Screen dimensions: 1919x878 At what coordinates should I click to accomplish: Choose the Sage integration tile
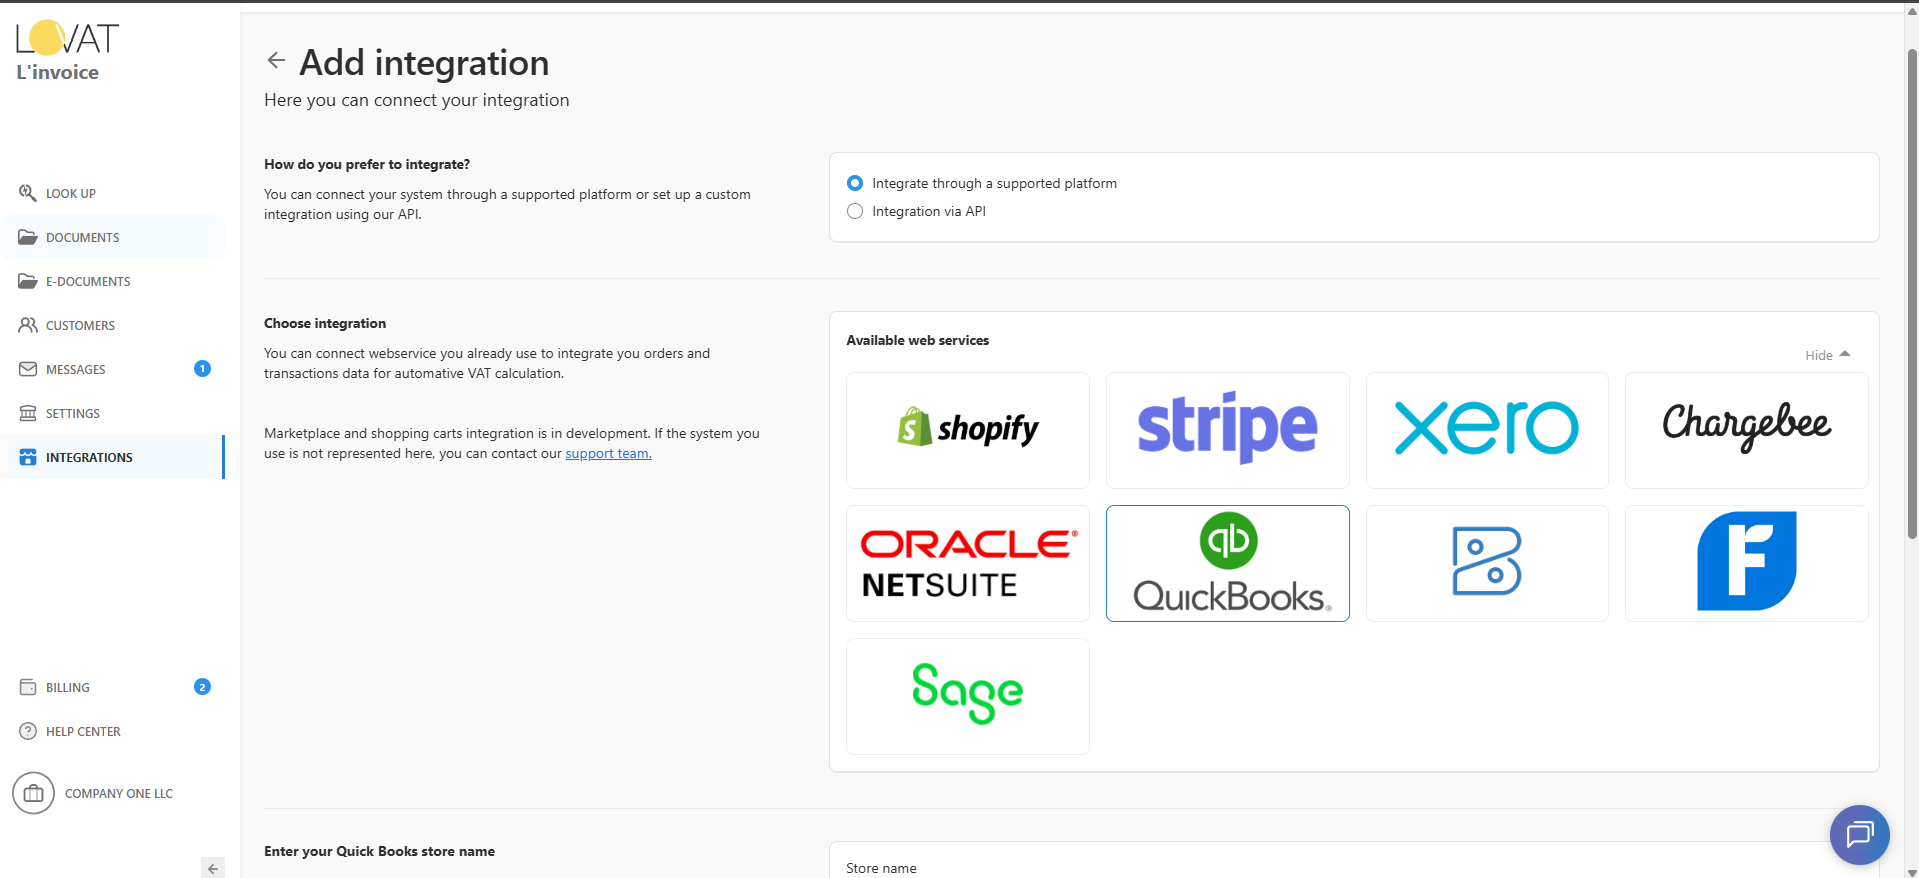tap(967, 696)
